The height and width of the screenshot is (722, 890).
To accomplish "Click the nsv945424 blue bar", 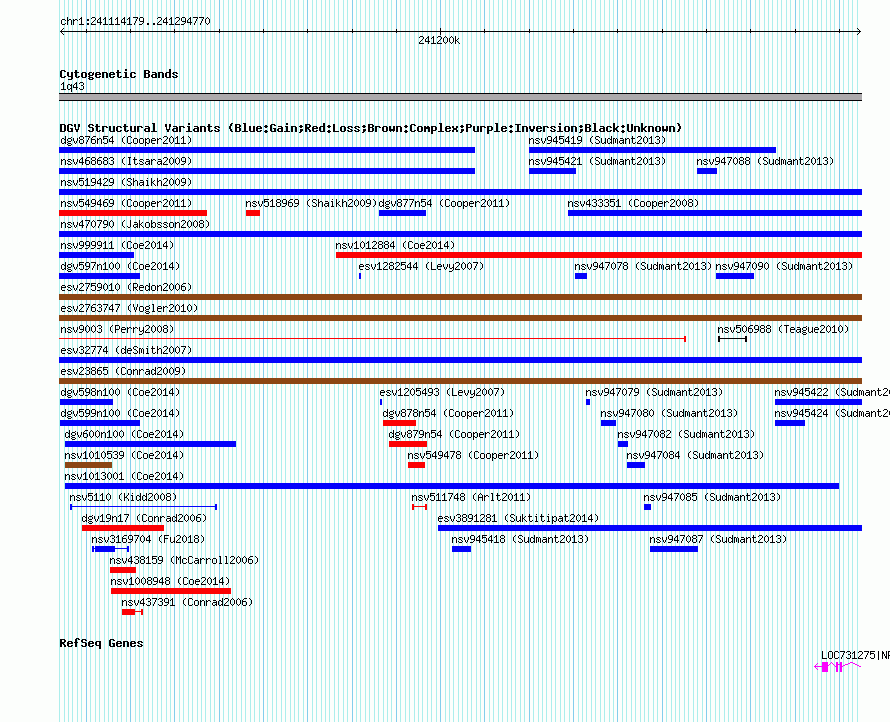I will click(790, 423).
